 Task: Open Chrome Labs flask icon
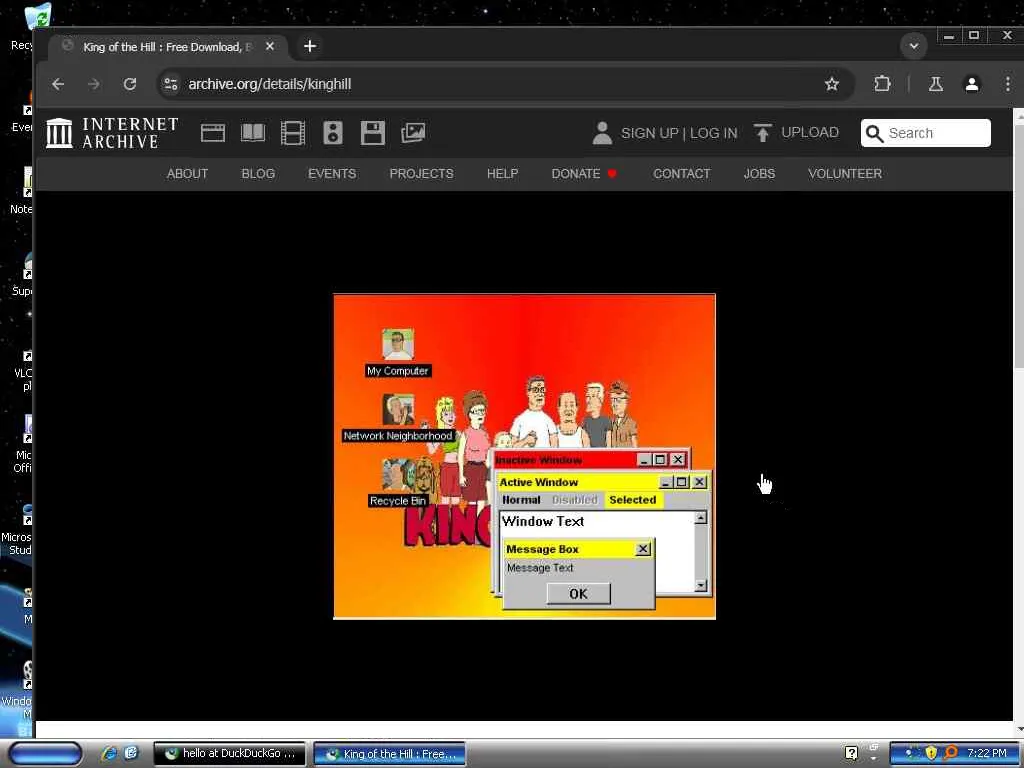coord(935,84)
